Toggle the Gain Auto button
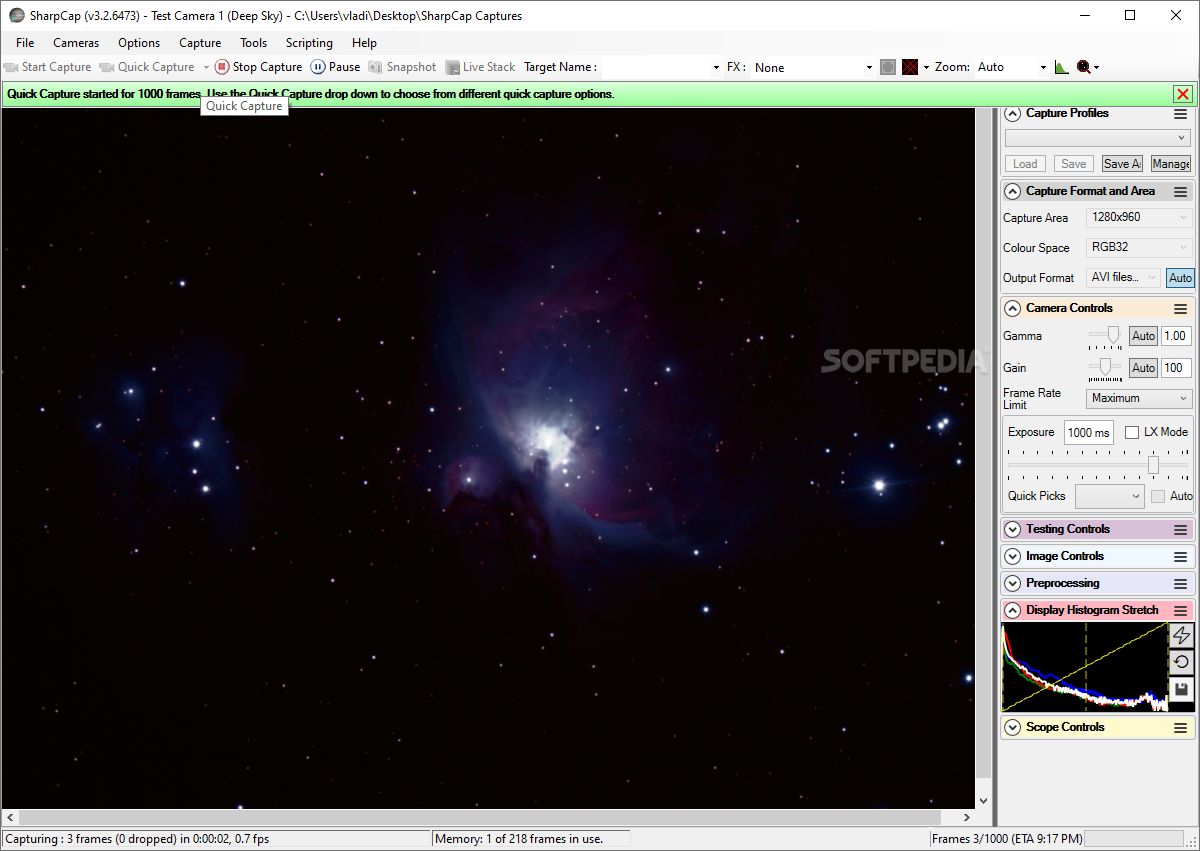This screenshot has width=1200, height=851. pos(1143,368)
